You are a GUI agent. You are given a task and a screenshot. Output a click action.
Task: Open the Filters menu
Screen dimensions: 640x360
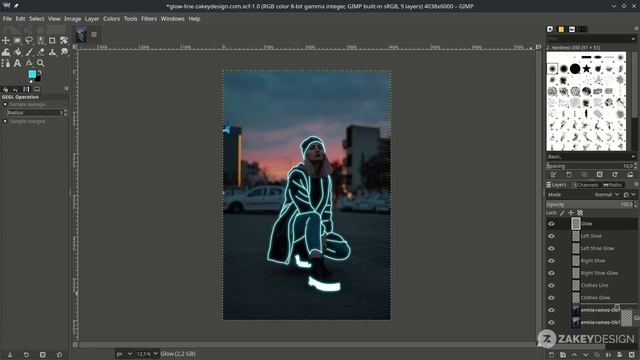click(149, 19)
